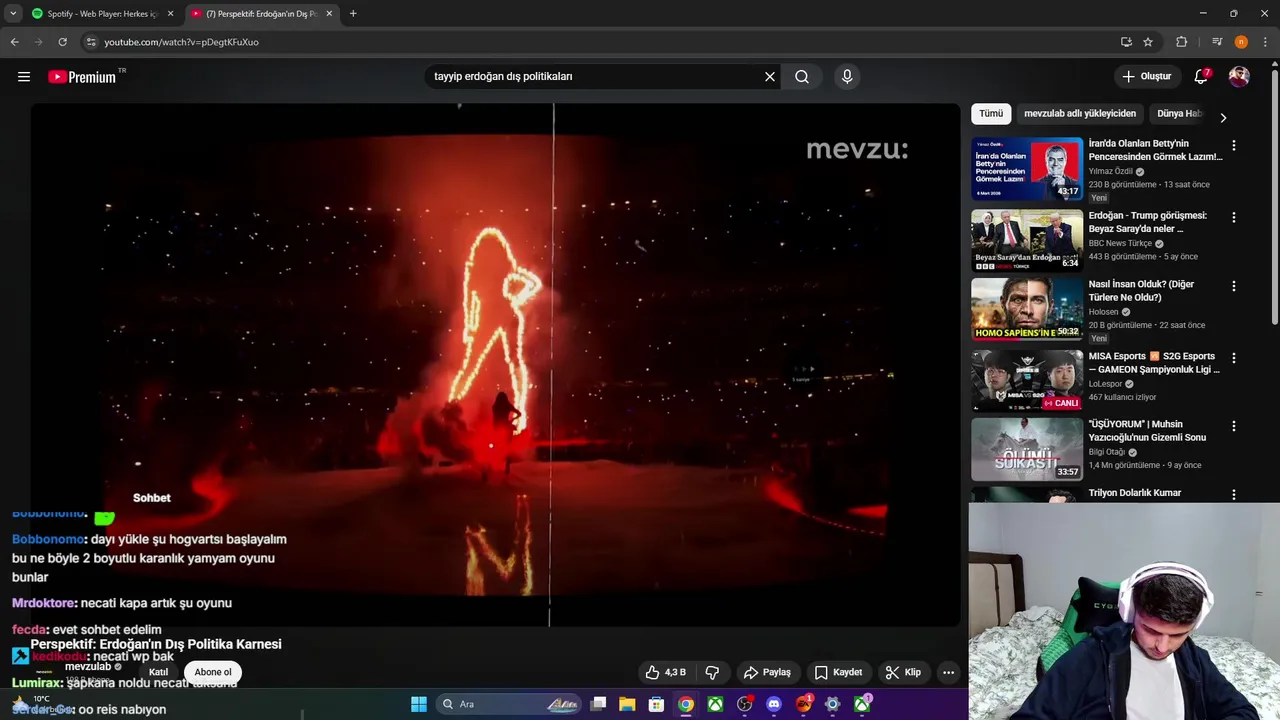Viewport: 1280px width, 720px height.
Task: Open options for Erdoğan - Trump görüşmesi video
Action: pyautogui.click(x=1233, y=217)
